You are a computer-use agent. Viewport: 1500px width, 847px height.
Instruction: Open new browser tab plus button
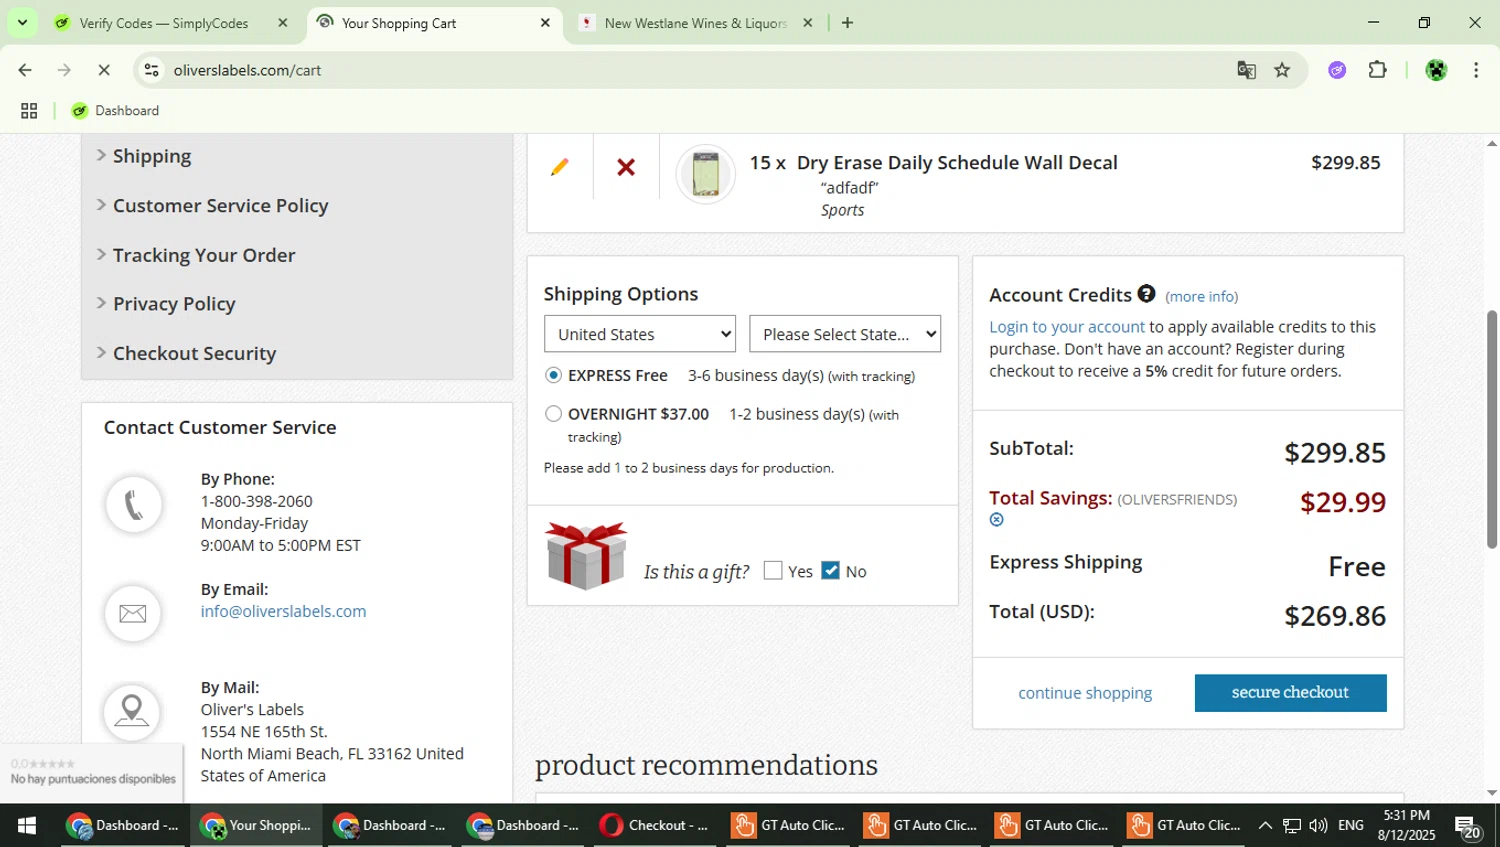click(847, 23)
